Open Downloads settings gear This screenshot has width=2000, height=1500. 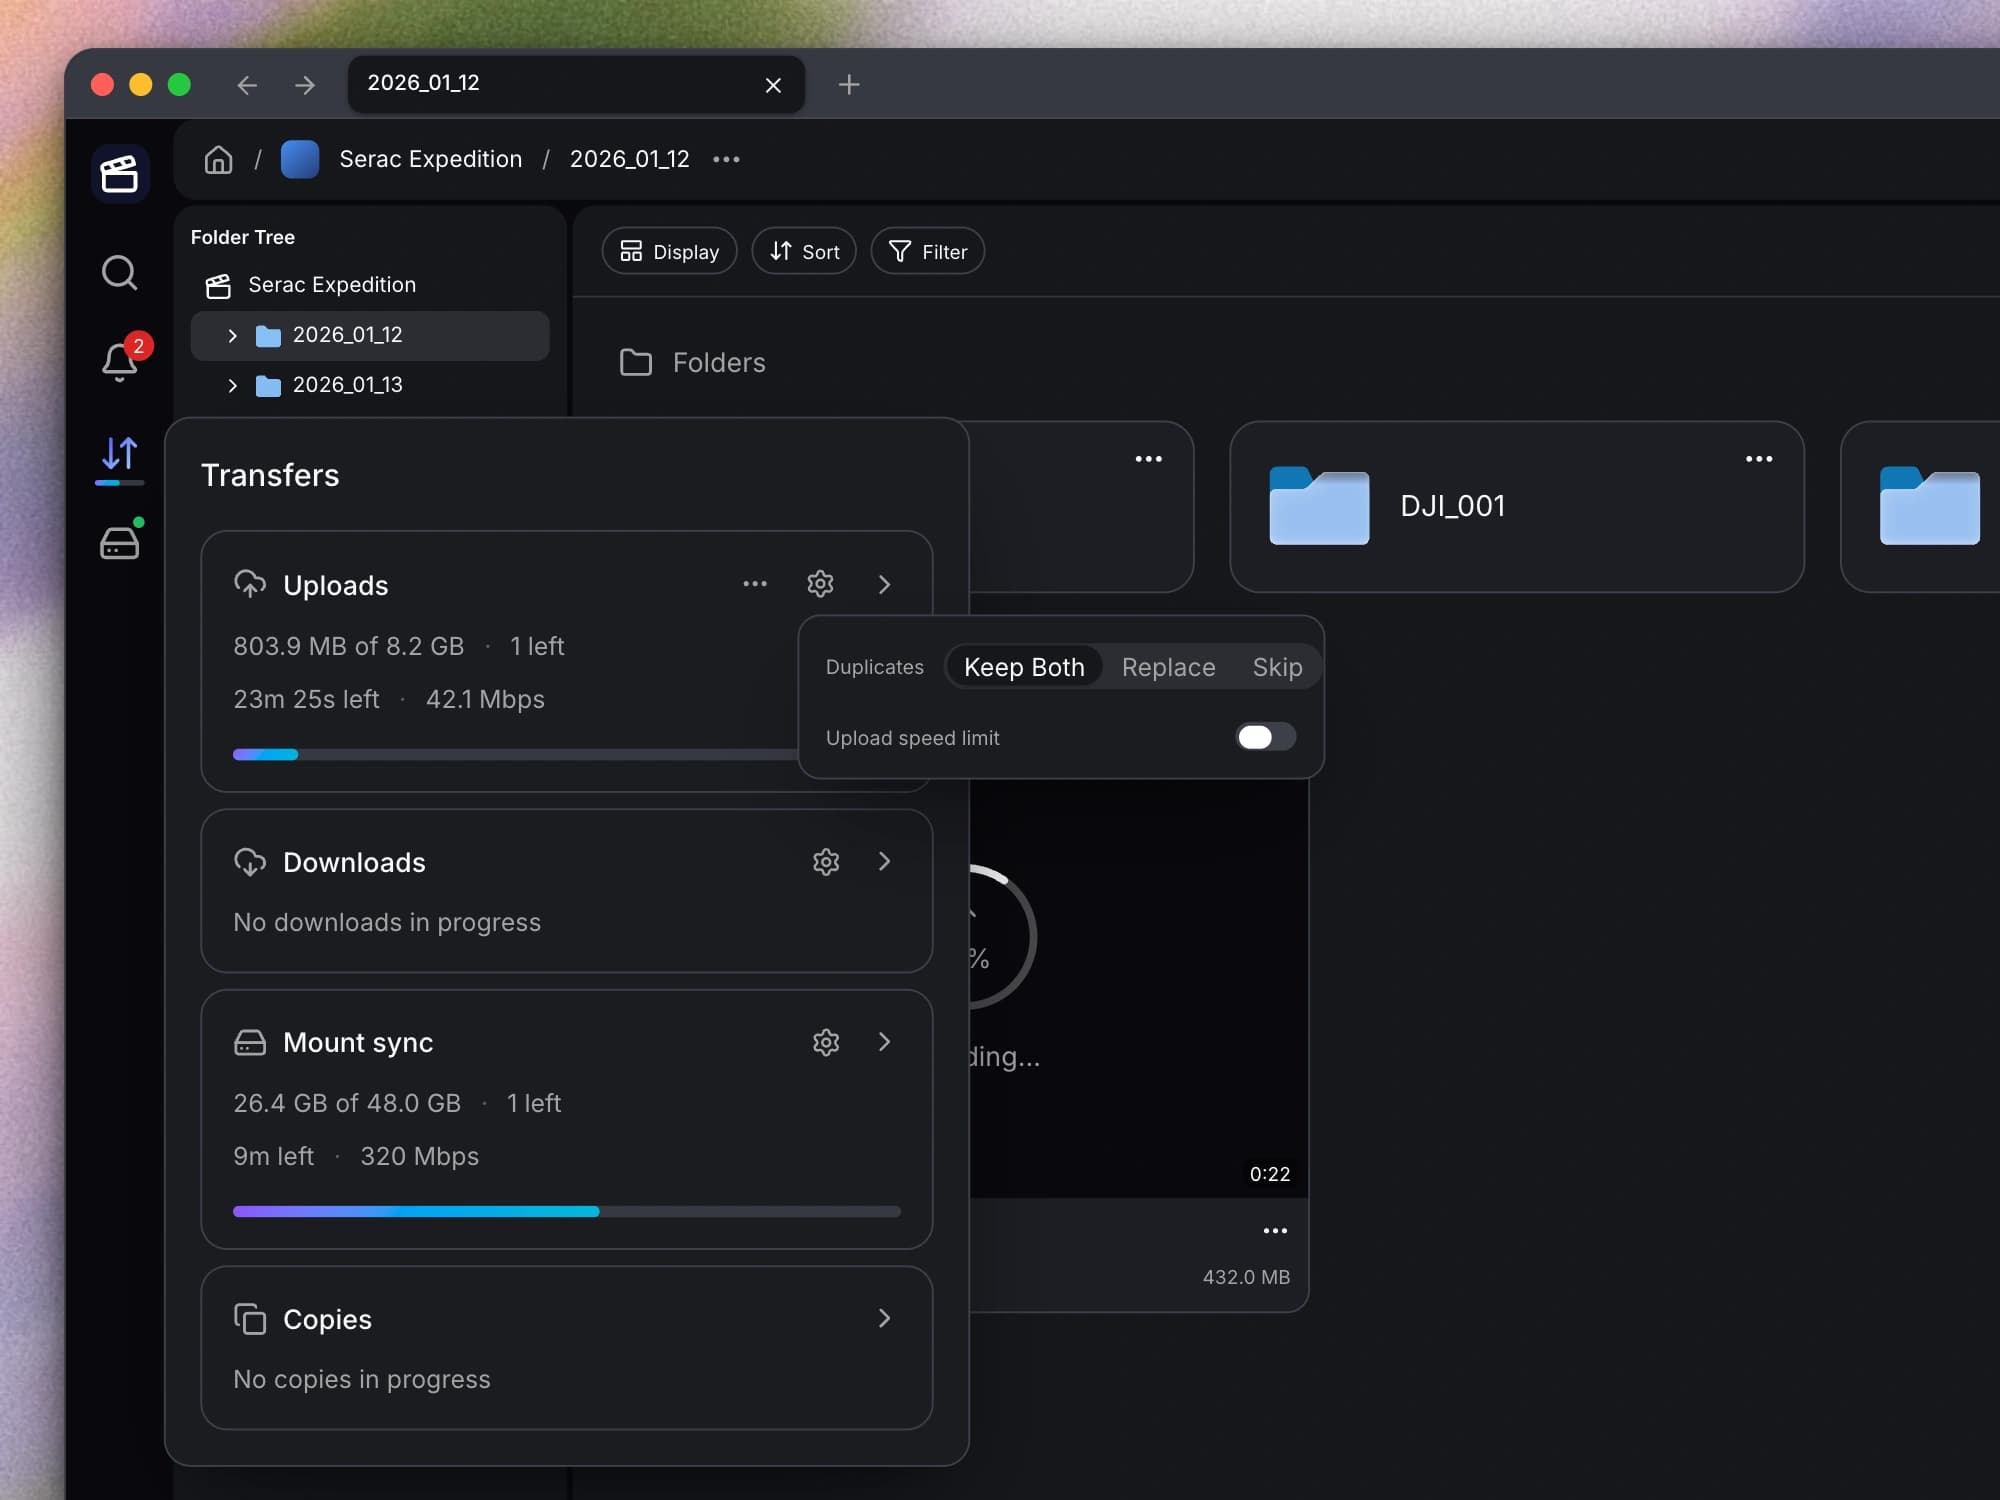click(826, 862)
